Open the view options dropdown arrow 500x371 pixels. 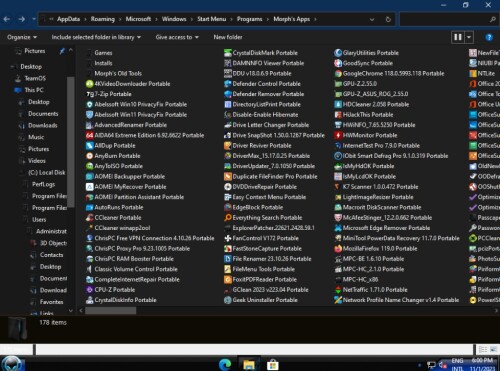coord(469,37)
